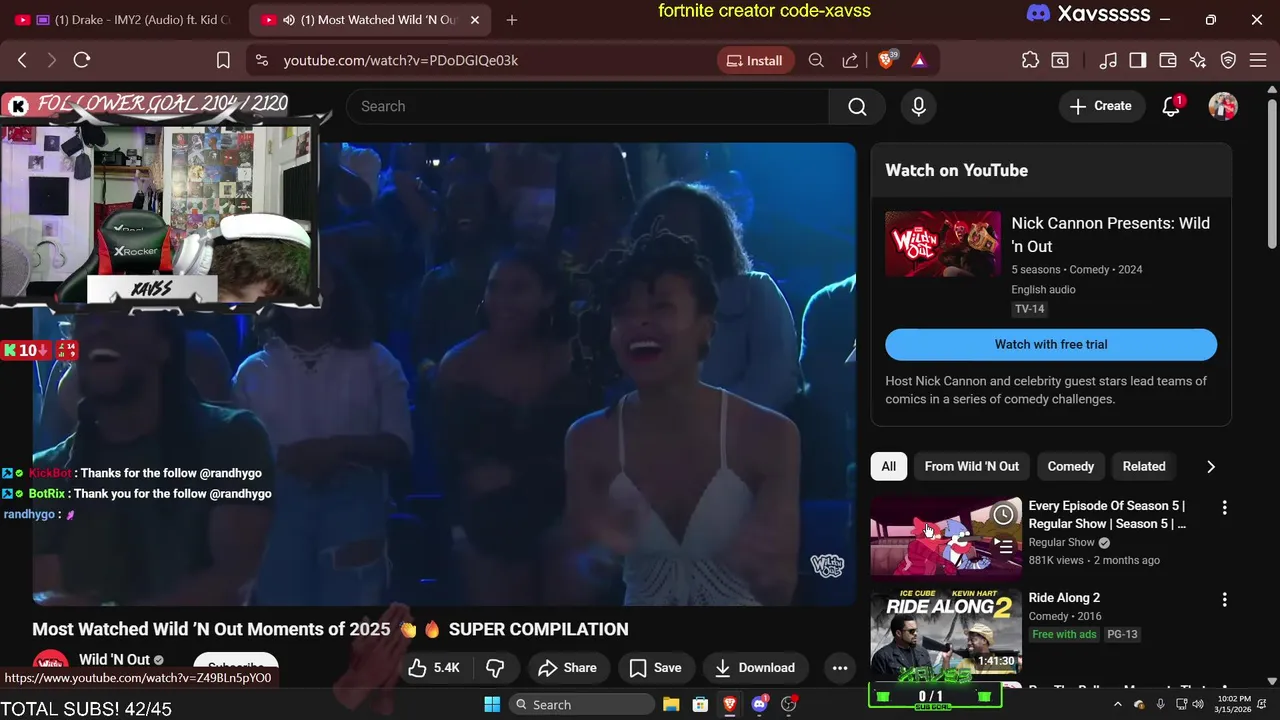Select the Most Watched Wild 'N Out tab
The image size is (1280, 720).
point(369,20)
